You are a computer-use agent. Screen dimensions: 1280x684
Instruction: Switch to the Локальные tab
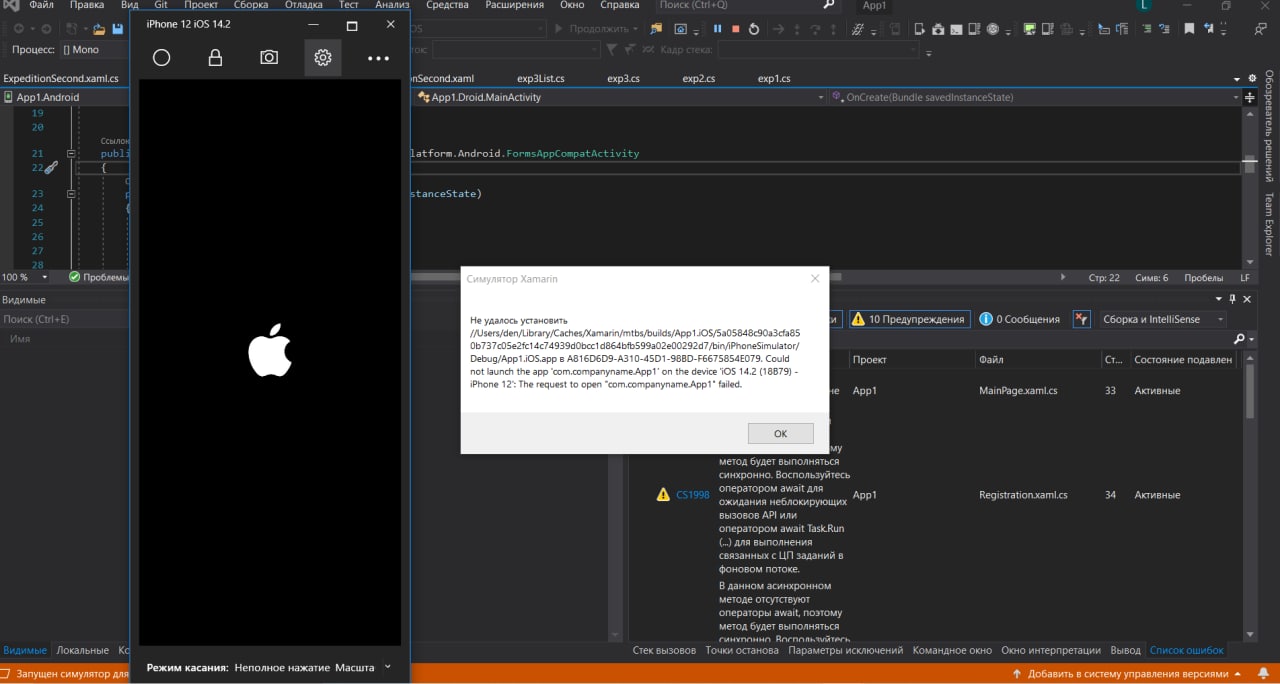pyautogui.click(x=84, y=650)
